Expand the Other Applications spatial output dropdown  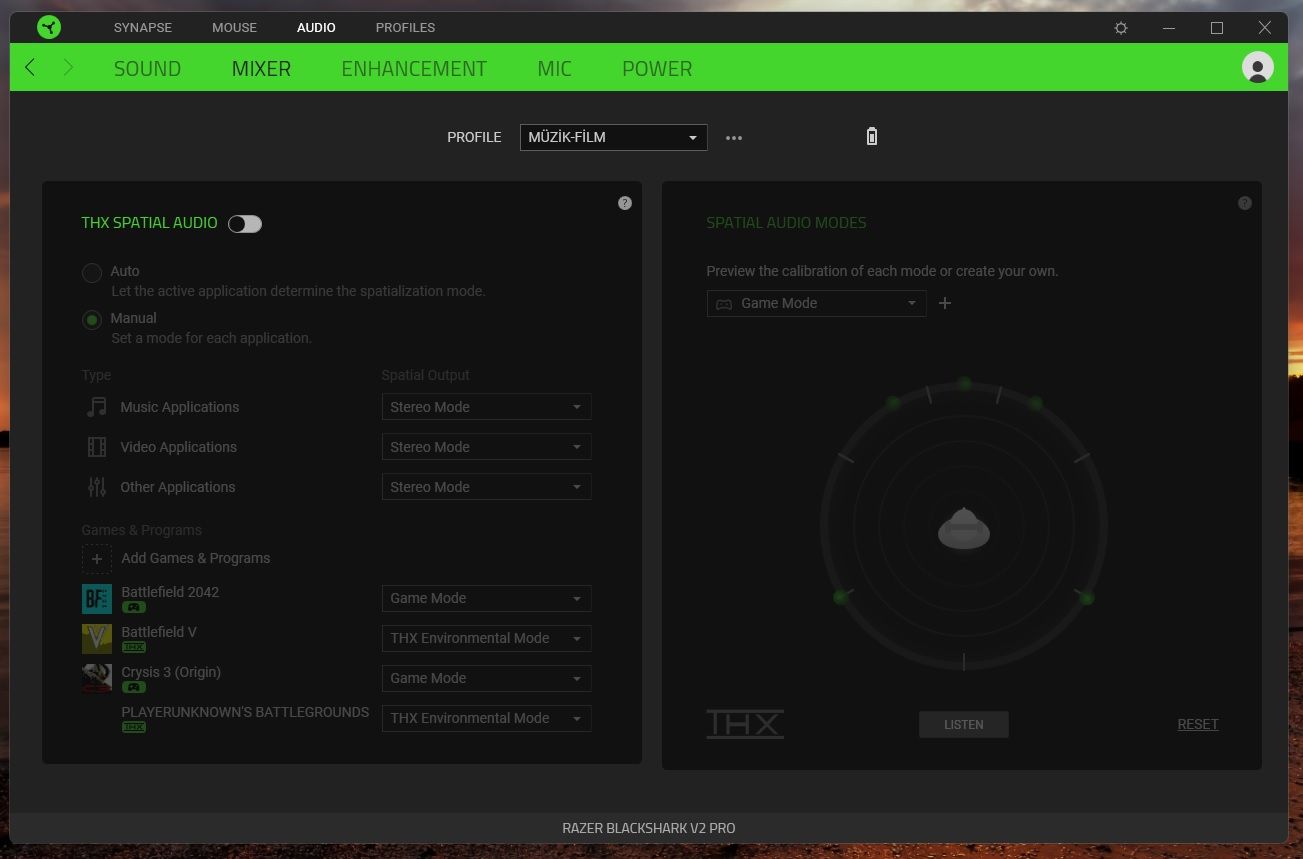point(487,487)
